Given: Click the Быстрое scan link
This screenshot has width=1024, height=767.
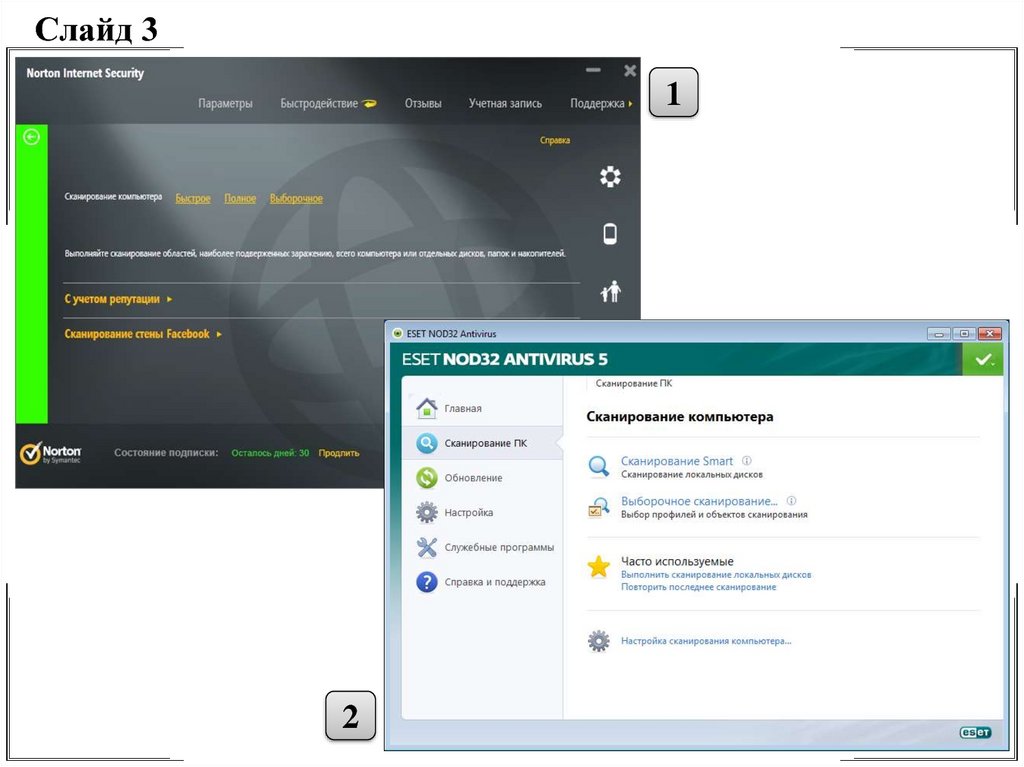Looking at the screenshot, I should [193, 199].
